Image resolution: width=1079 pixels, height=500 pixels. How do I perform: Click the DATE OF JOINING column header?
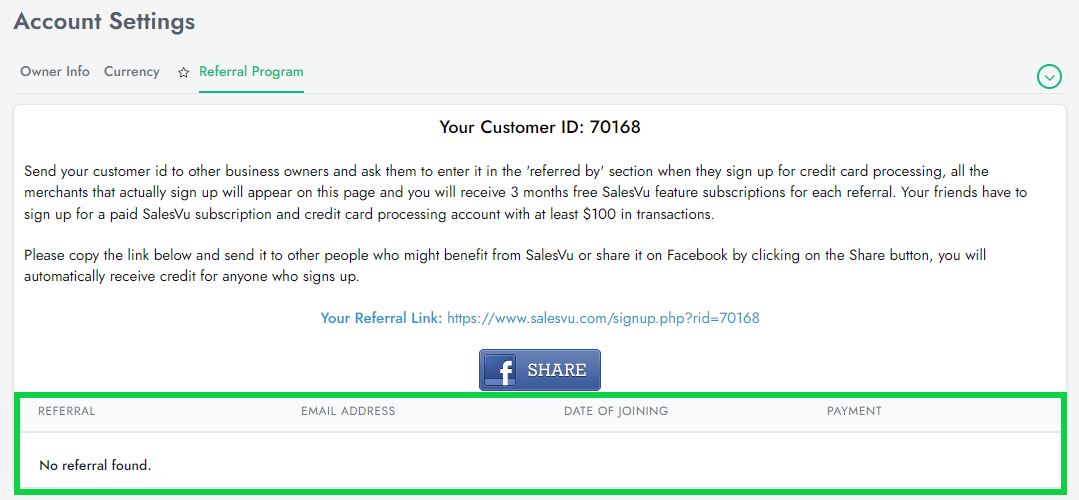(x=616, y=411)
